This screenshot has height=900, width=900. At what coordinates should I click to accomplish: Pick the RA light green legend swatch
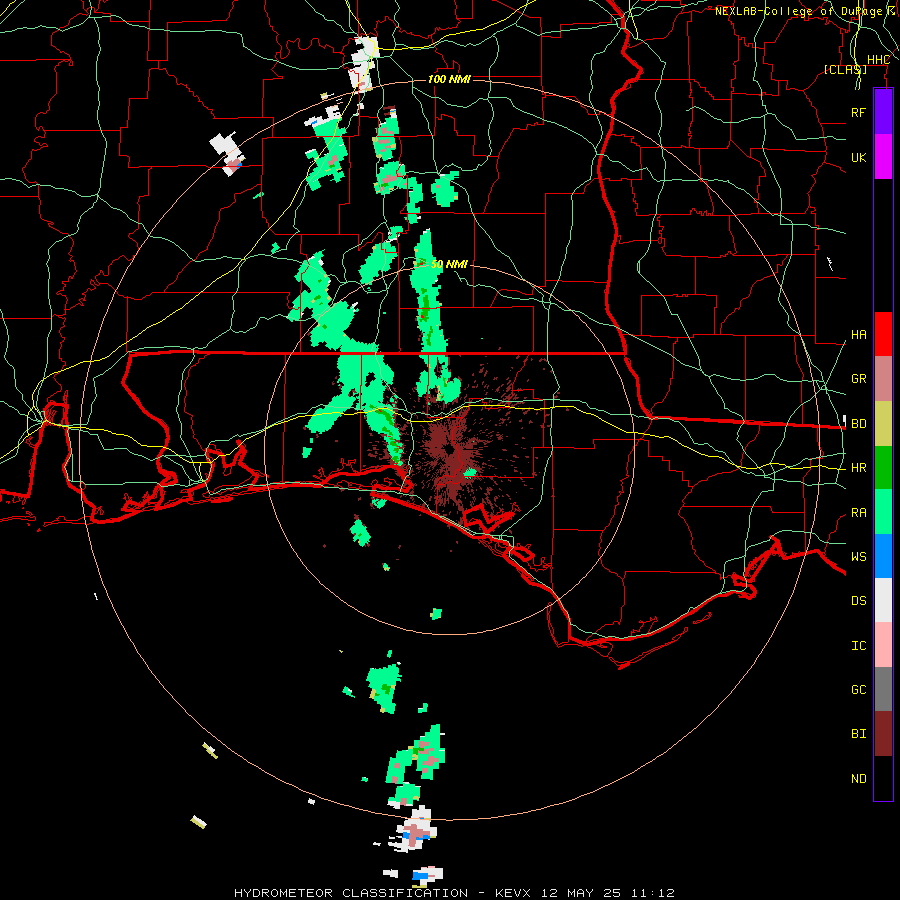click(883, 512)
